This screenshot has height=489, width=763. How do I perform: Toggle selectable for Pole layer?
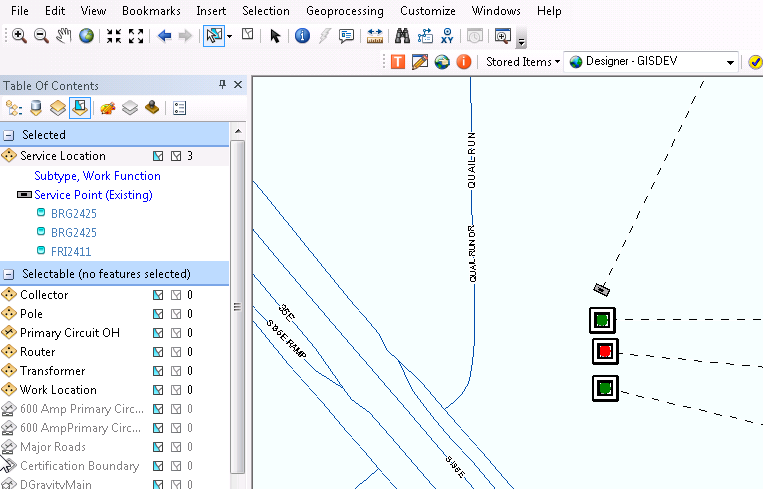(x=158, y=314)
